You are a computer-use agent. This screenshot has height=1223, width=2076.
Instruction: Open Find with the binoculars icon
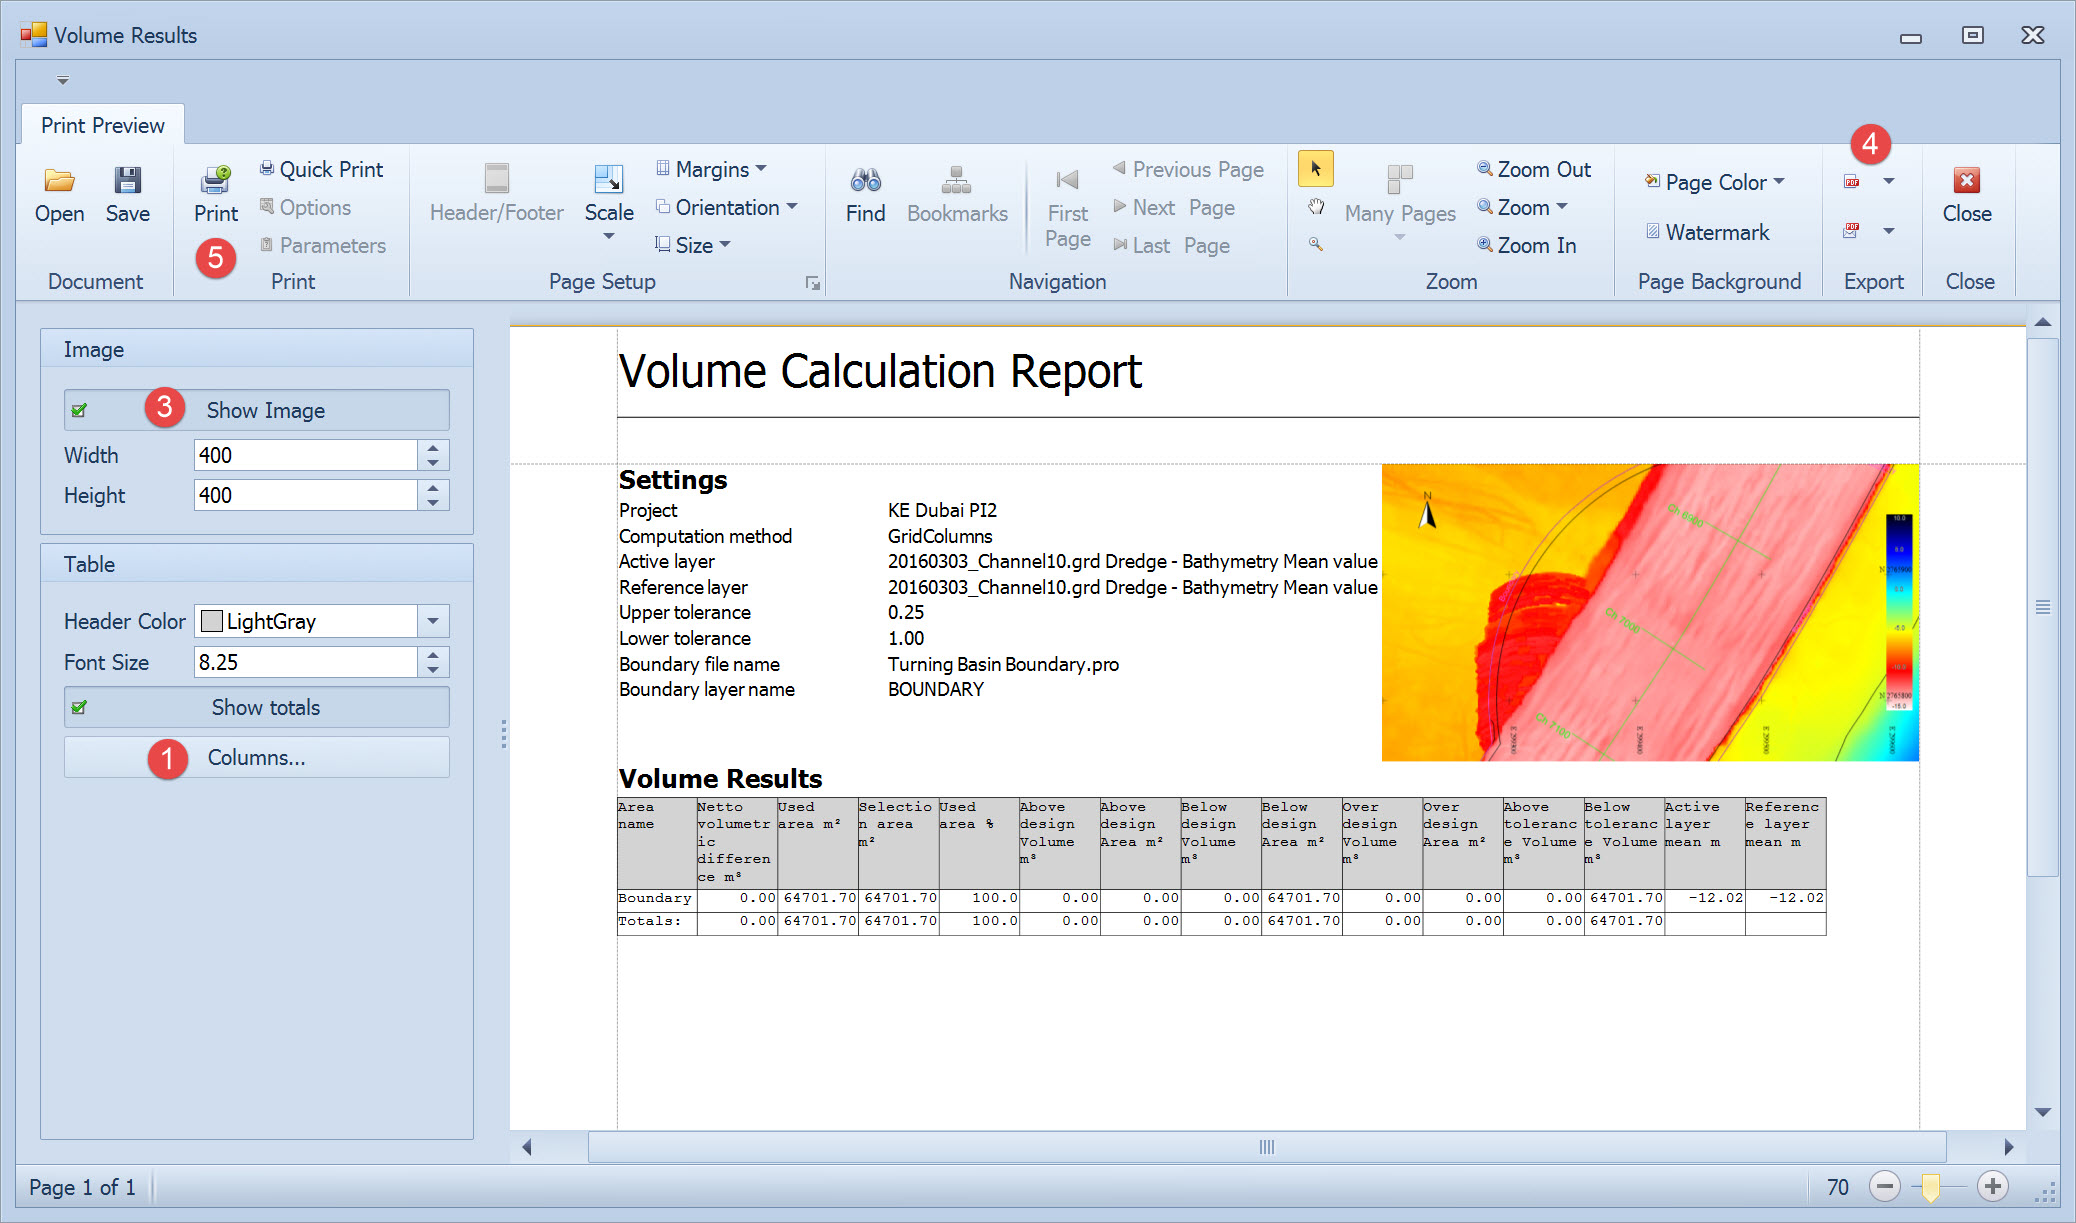[865, 181]
